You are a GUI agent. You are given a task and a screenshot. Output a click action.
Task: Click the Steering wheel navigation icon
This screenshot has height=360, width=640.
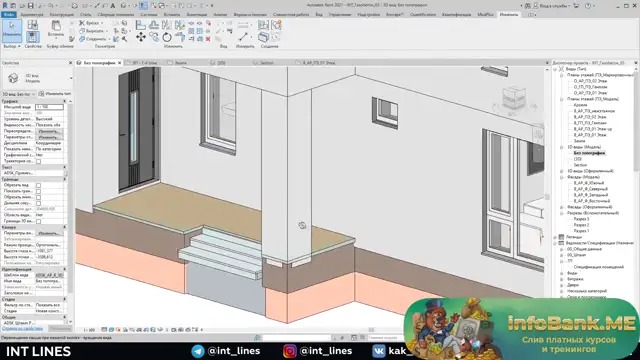(538, 135)
